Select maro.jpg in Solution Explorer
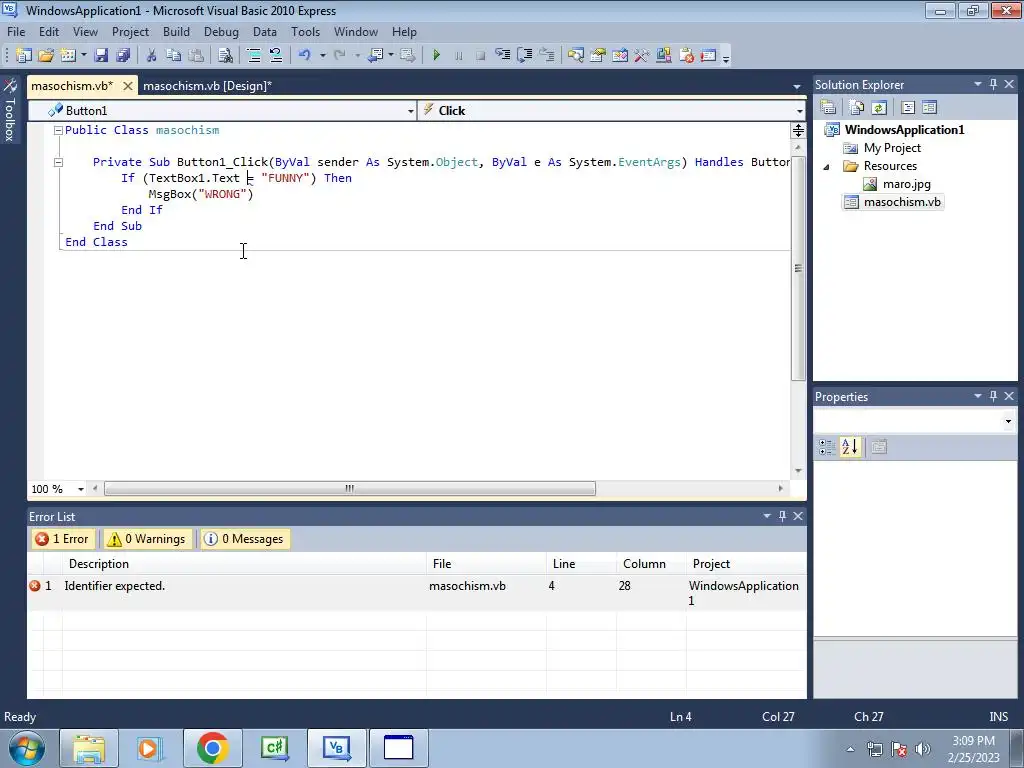1024x768 pixels. pyautogui.click(x=906, y=184)
